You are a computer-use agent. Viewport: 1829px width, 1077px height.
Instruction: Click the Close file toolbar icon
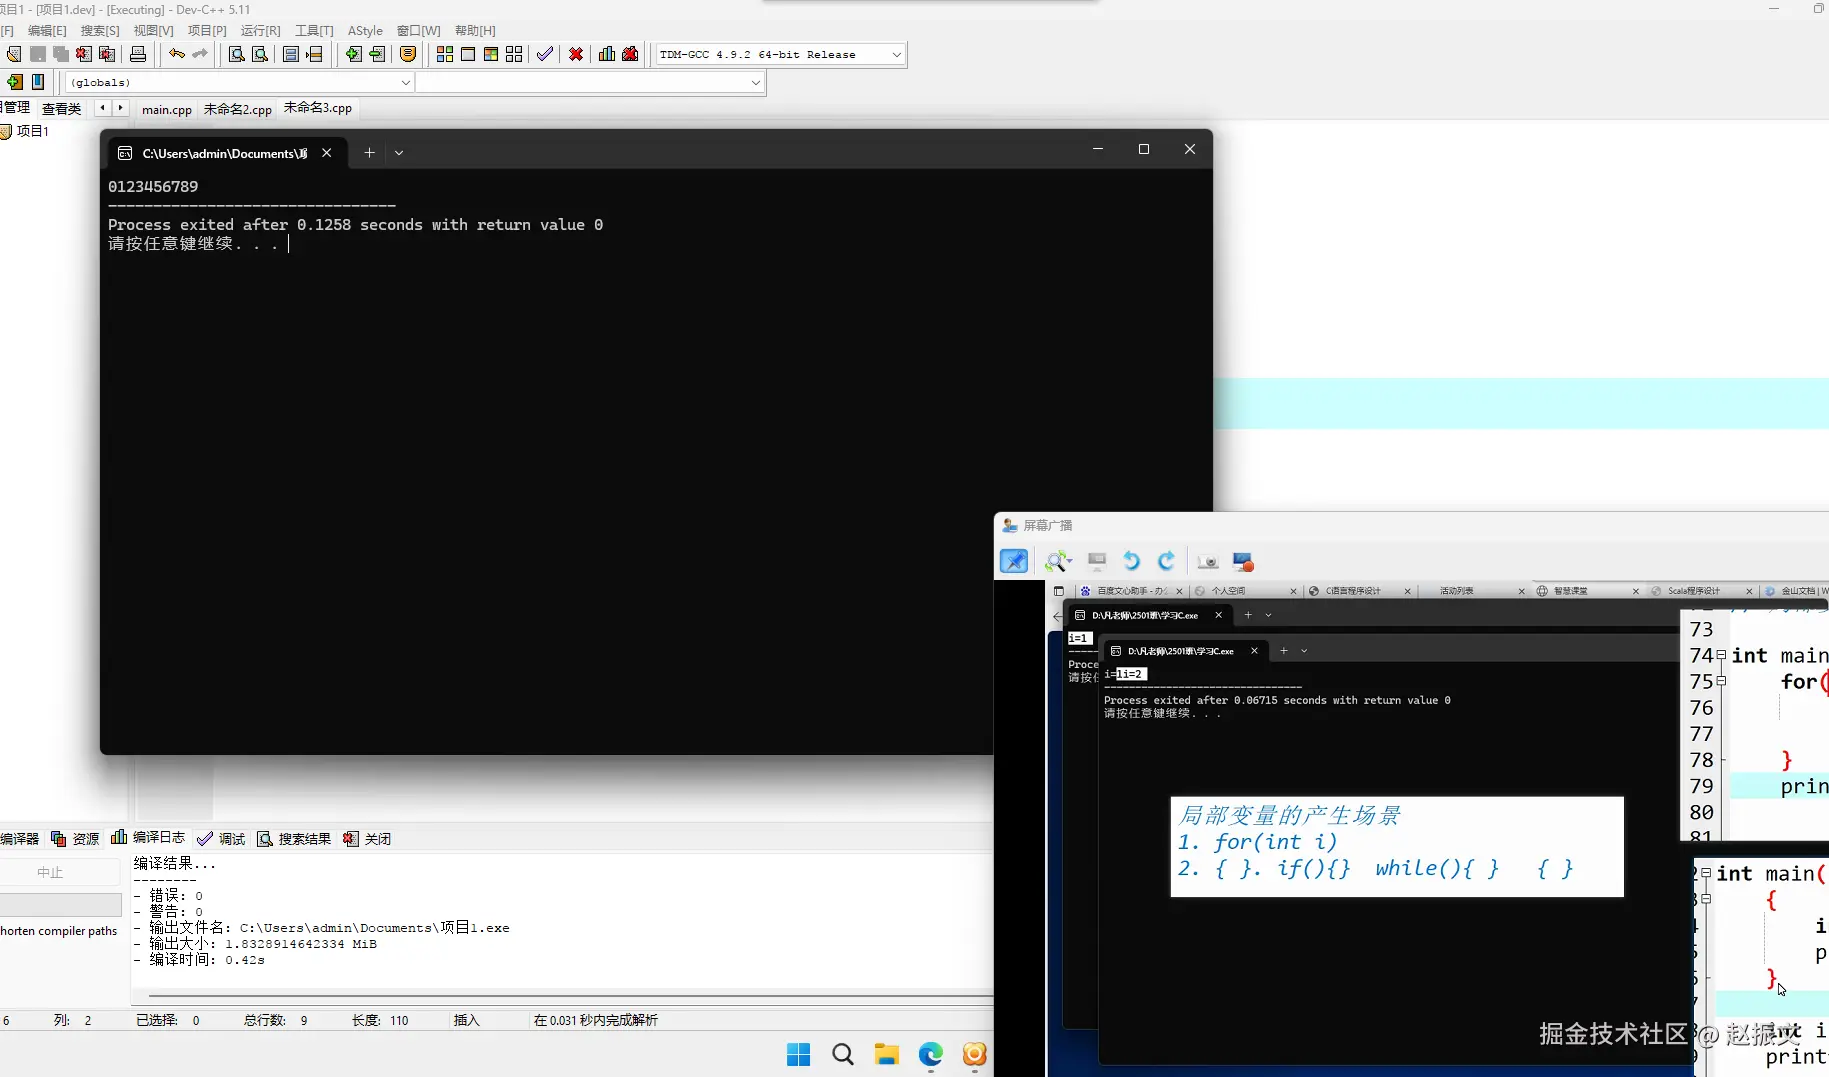click(84, 54)
